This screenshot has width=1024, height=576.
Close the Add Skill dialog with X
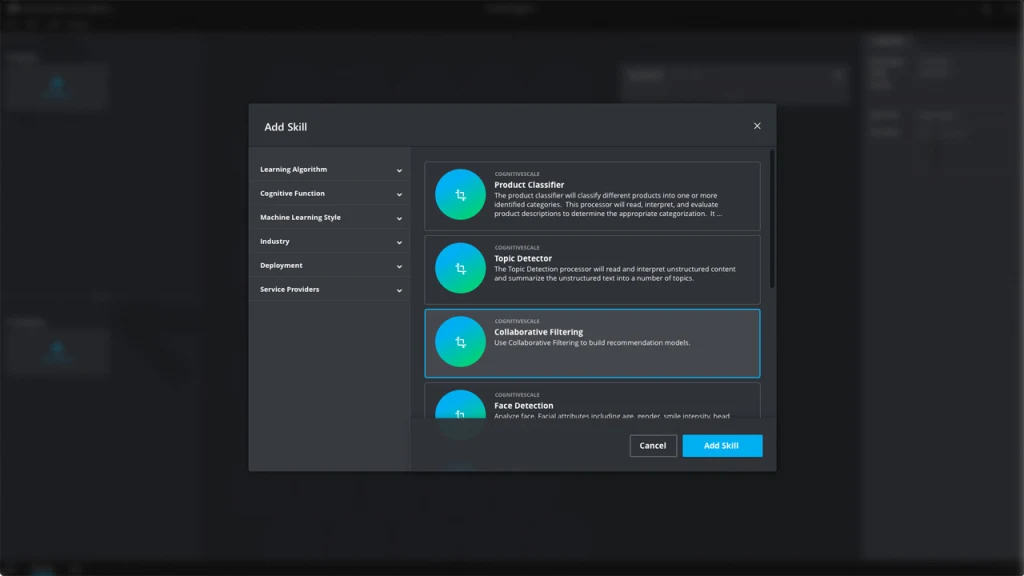click(757, 126)
